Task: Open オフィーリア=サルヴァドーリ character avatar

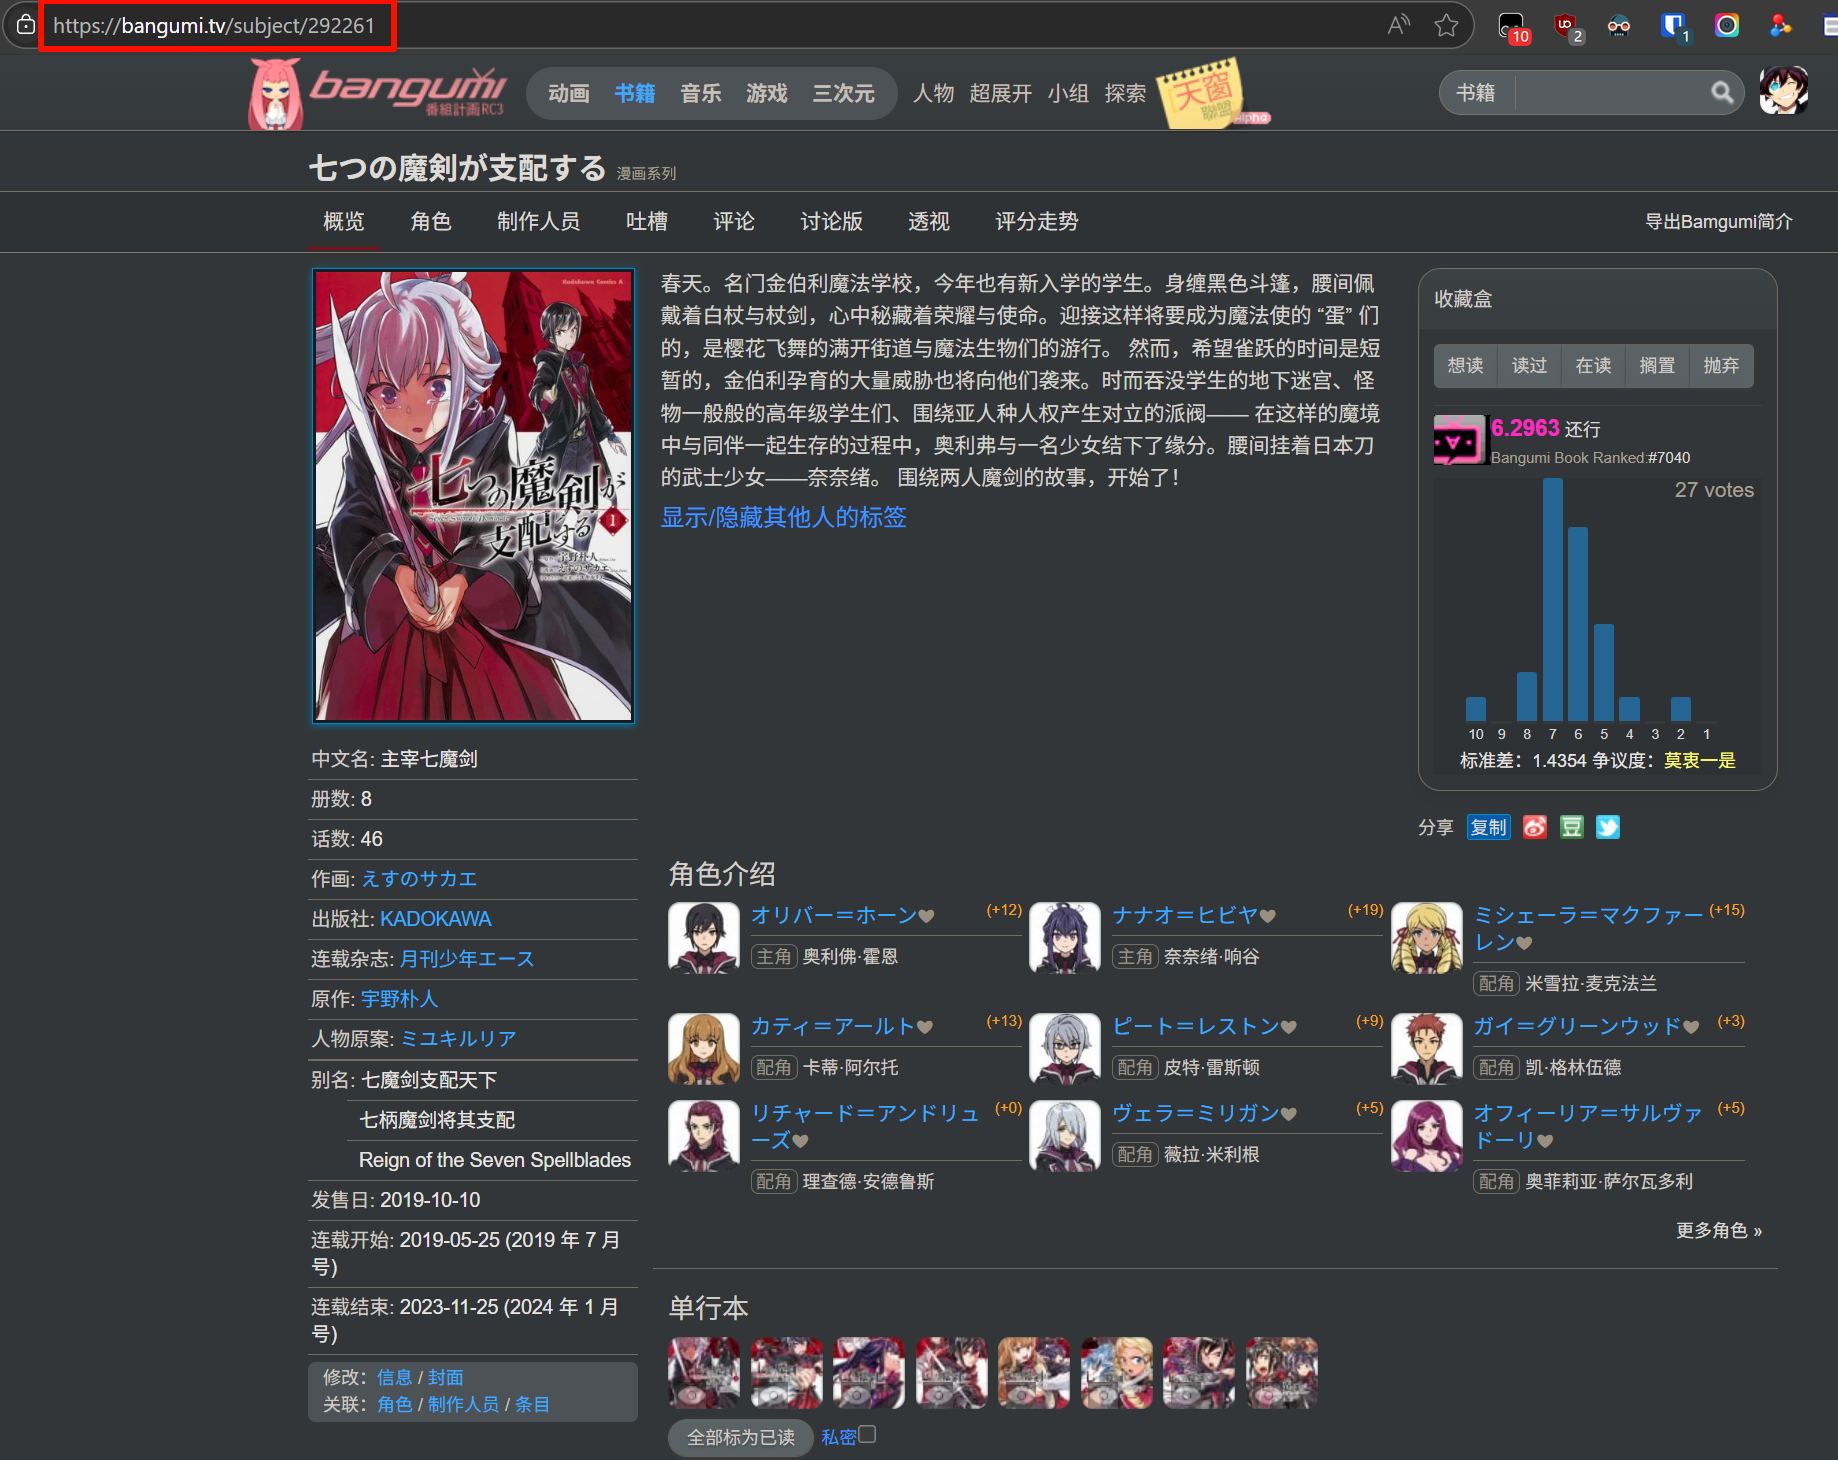Action: (x=1427, y=1136)
